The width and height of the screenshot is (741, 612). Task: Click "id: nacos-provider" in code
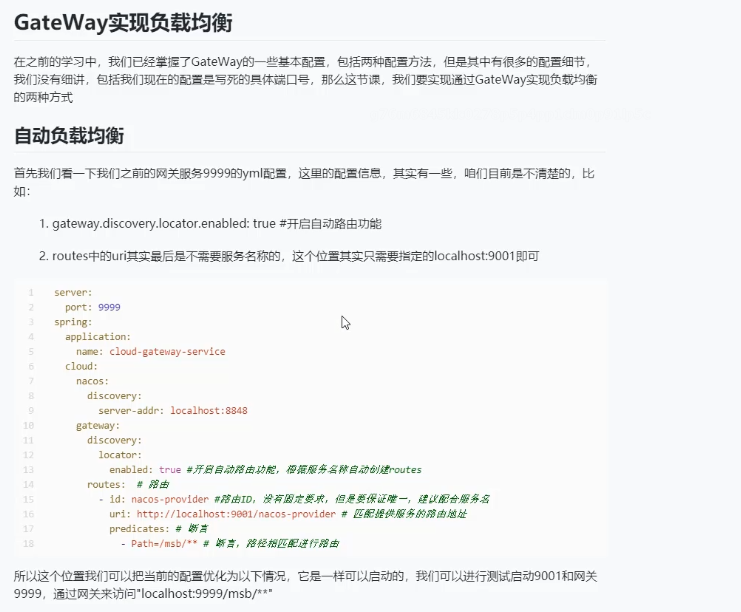(159, 499)
